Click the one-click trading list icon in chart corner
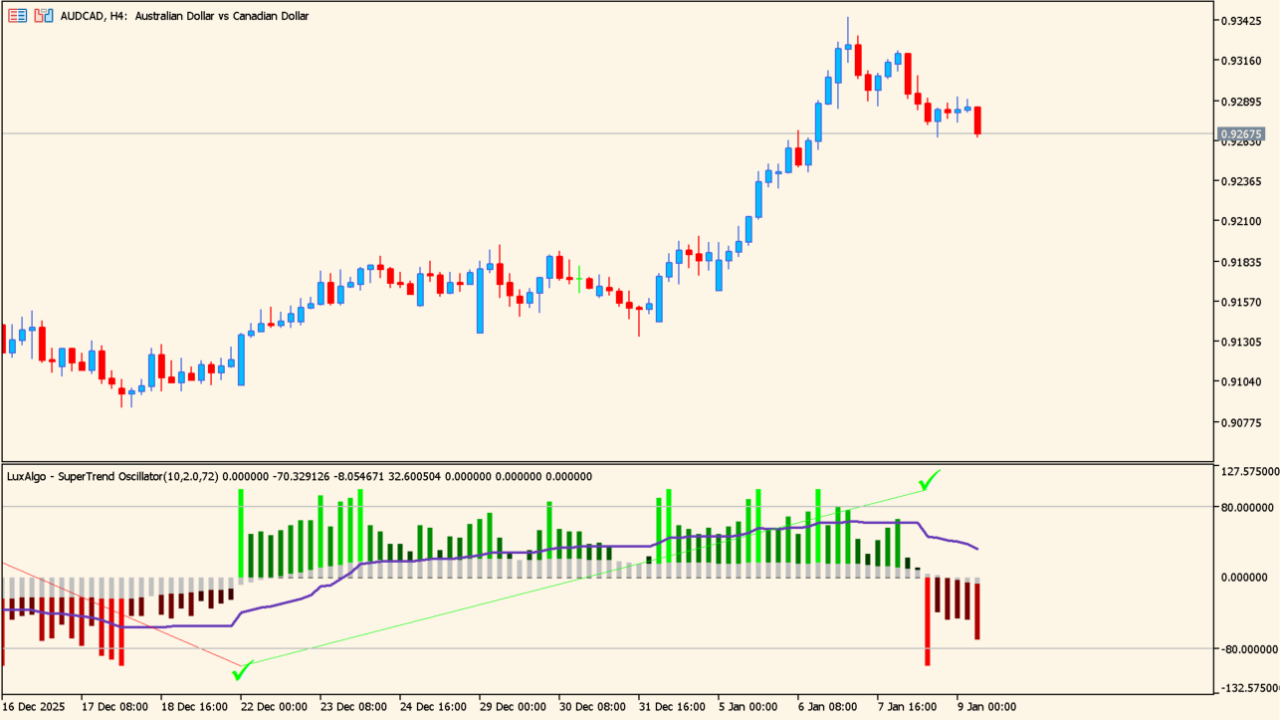1280x720 pixels. click(17, 15)
